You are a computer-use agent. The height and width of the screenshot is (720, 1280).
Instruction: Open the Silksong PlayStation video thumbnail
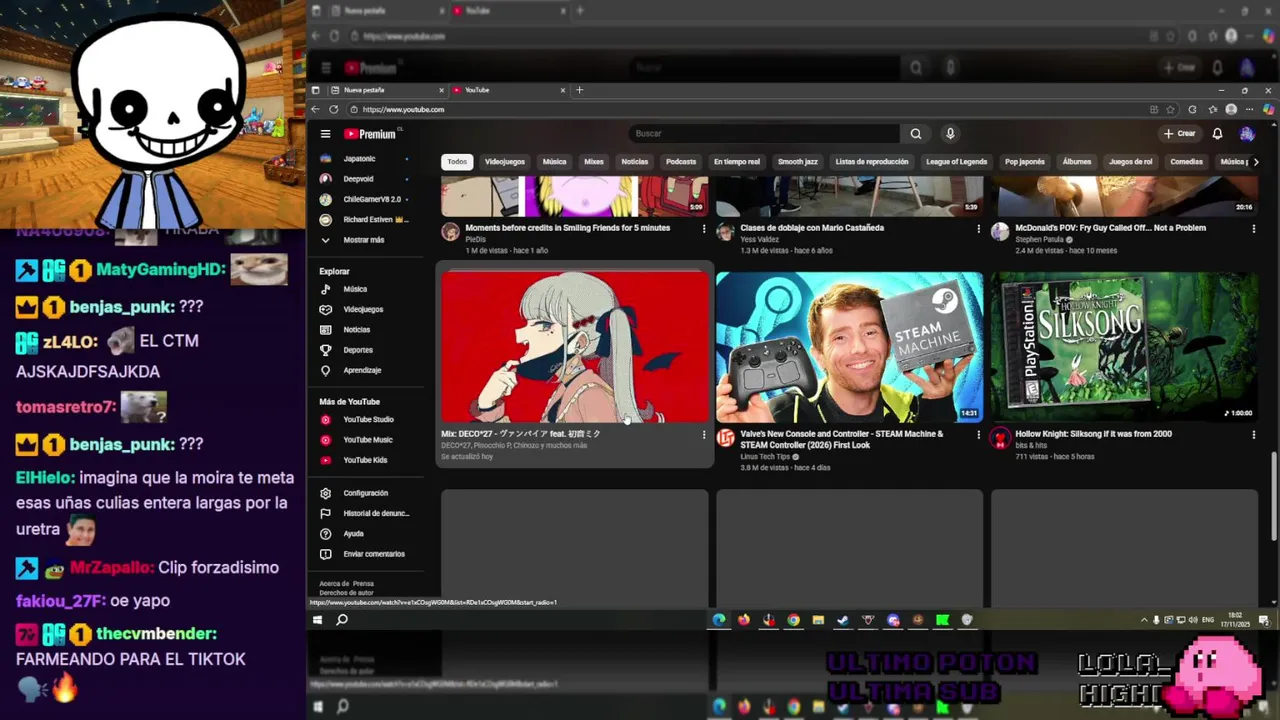tap(1124, 347)
